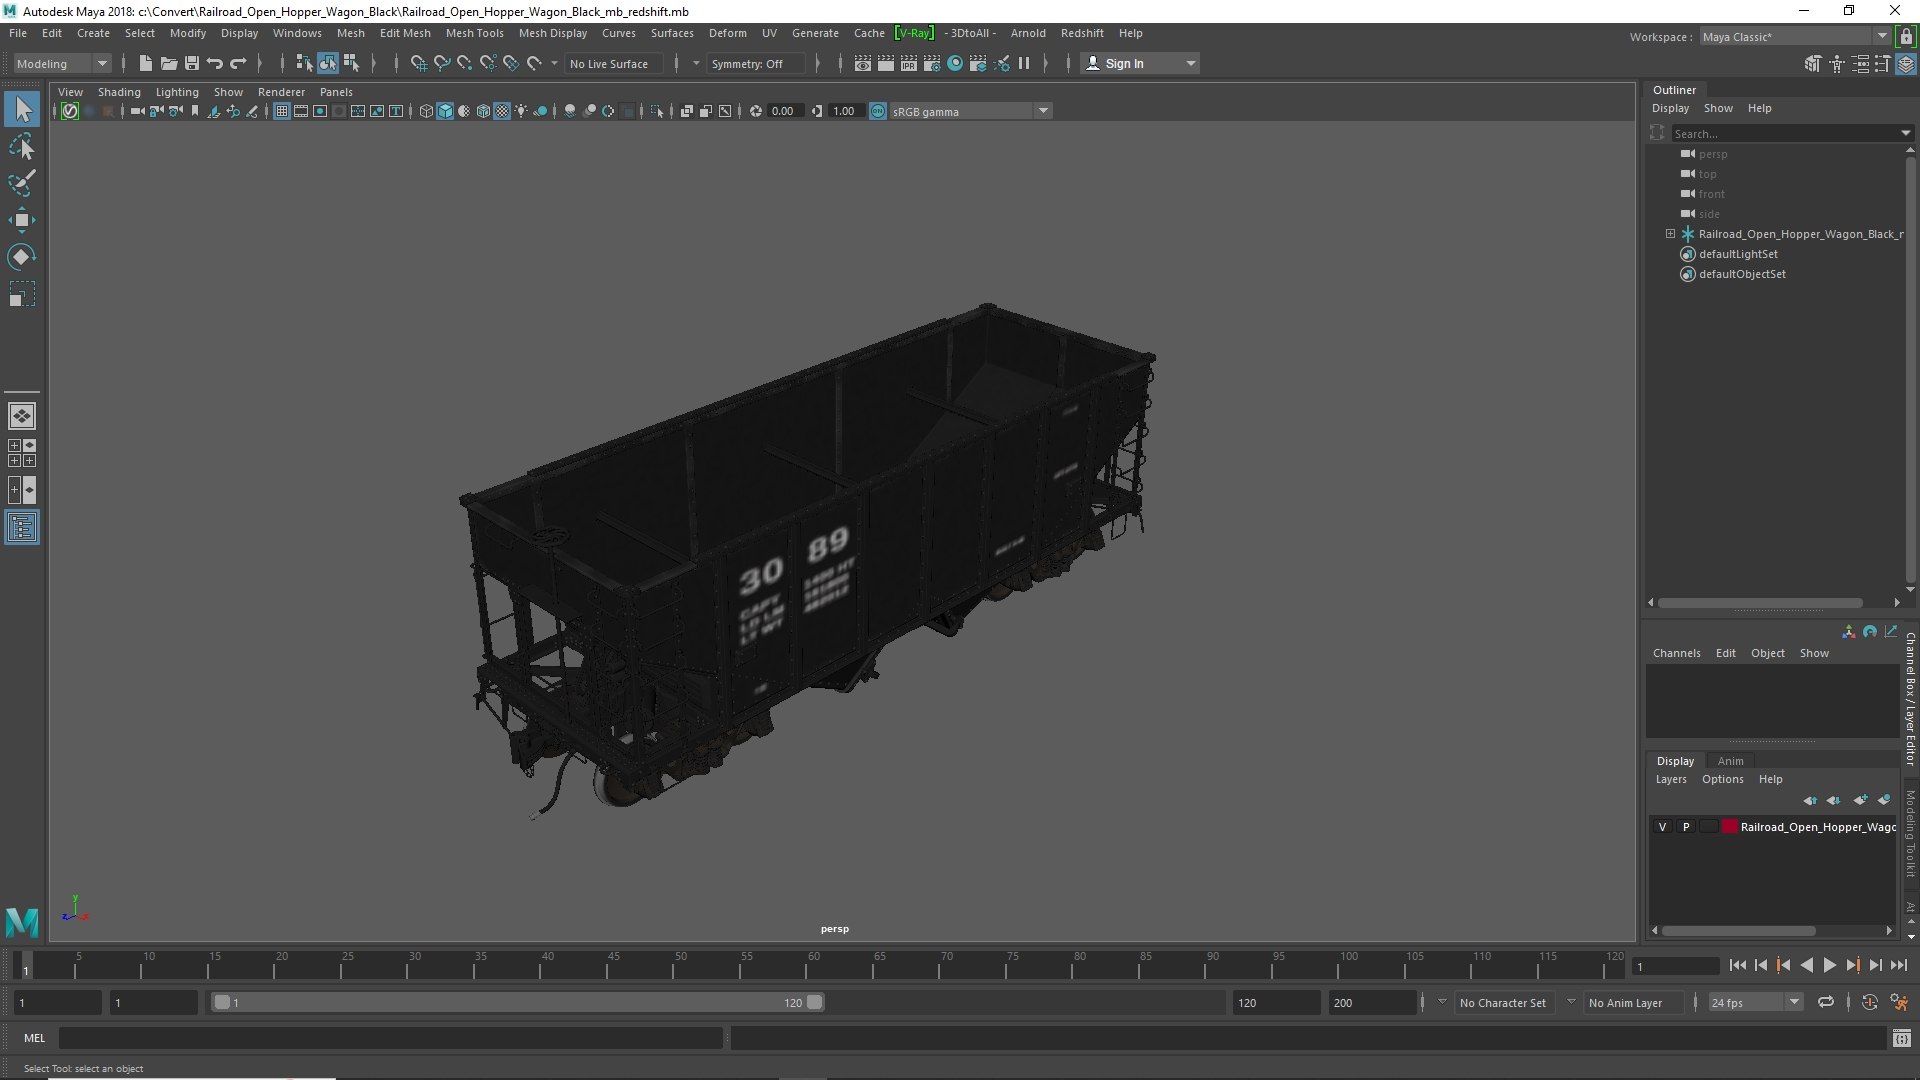
Task: Undo the last action
Action: pyautogui.click(x=215, y=63)
